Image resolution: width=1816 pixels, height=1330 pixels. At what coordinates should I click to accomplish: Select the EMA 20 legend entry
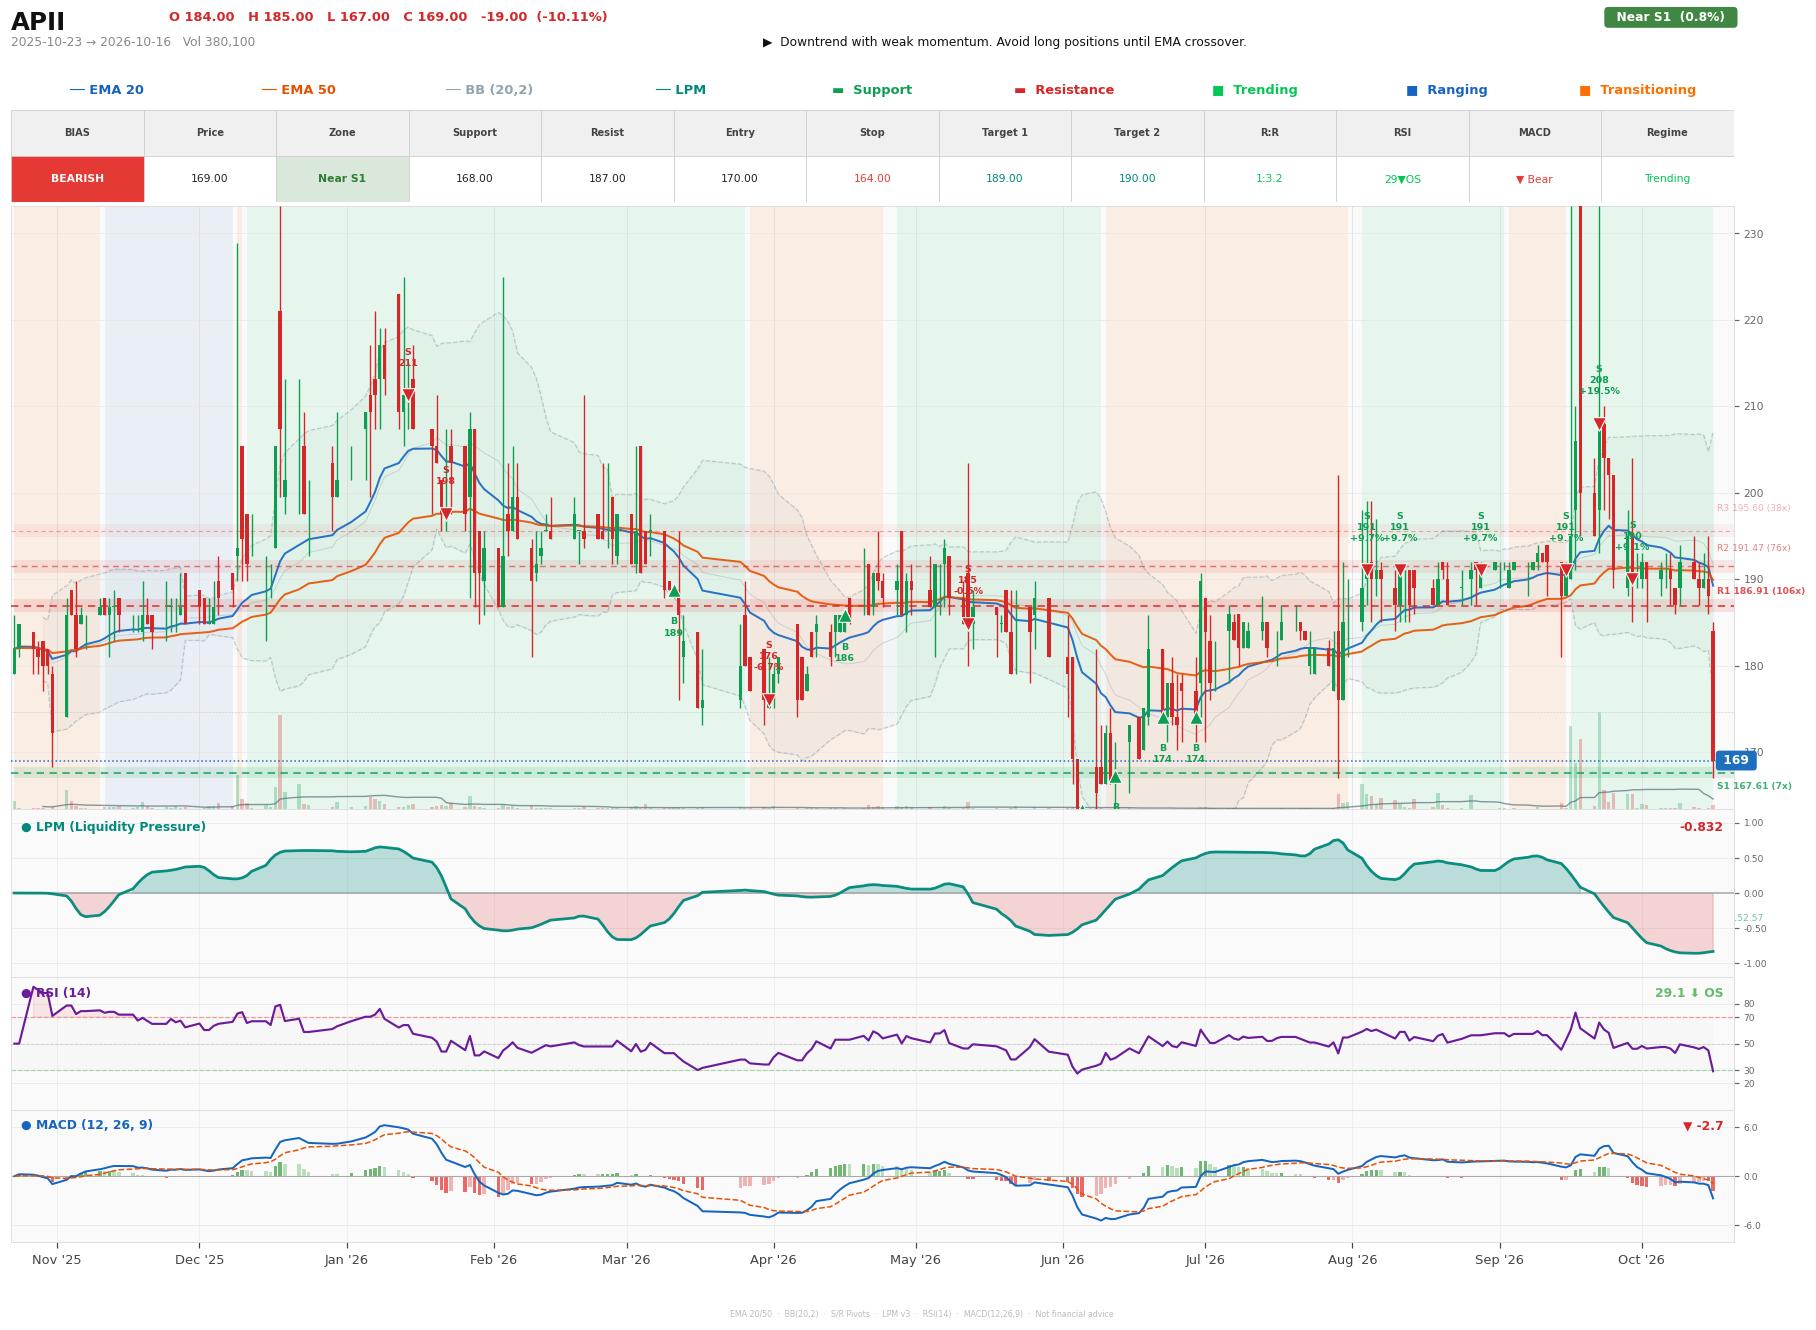[107, 90]
